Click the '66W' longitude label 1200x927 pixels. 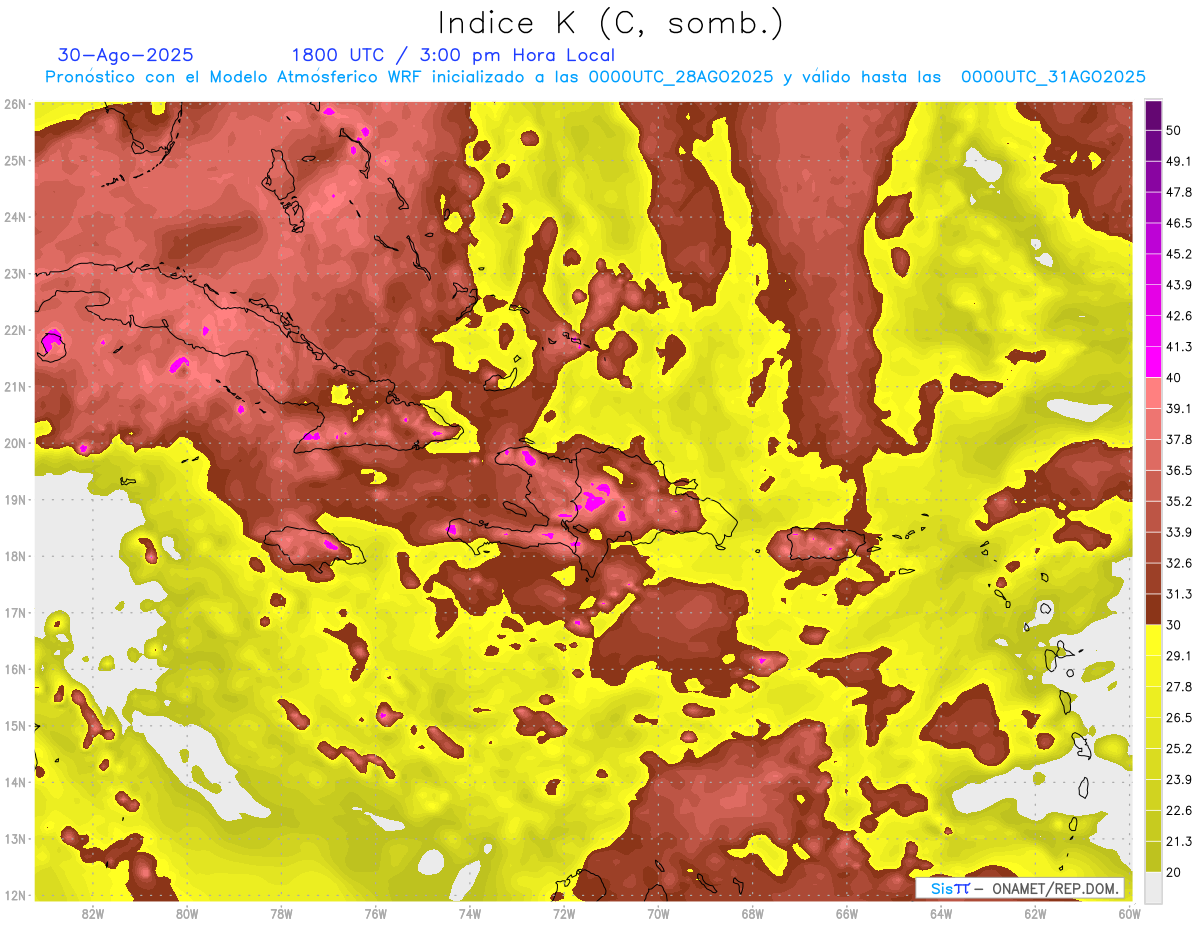coord(847,913)
